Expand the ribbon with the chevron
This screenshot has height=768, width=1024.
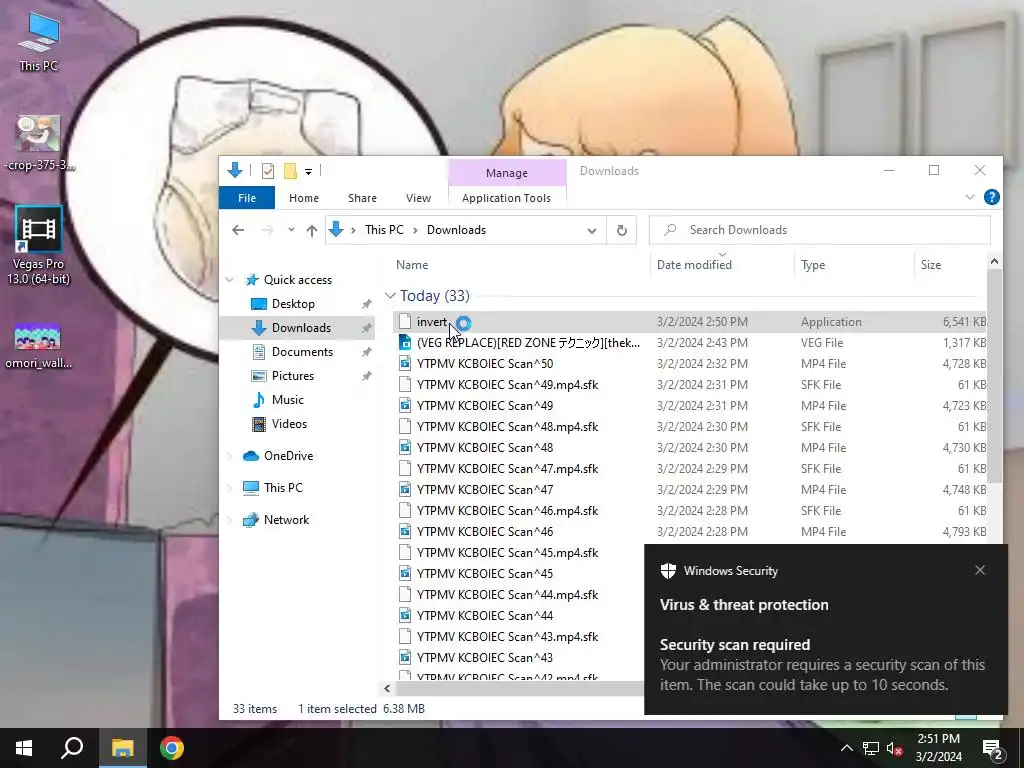pyautogui.click(x=970, y=197)
